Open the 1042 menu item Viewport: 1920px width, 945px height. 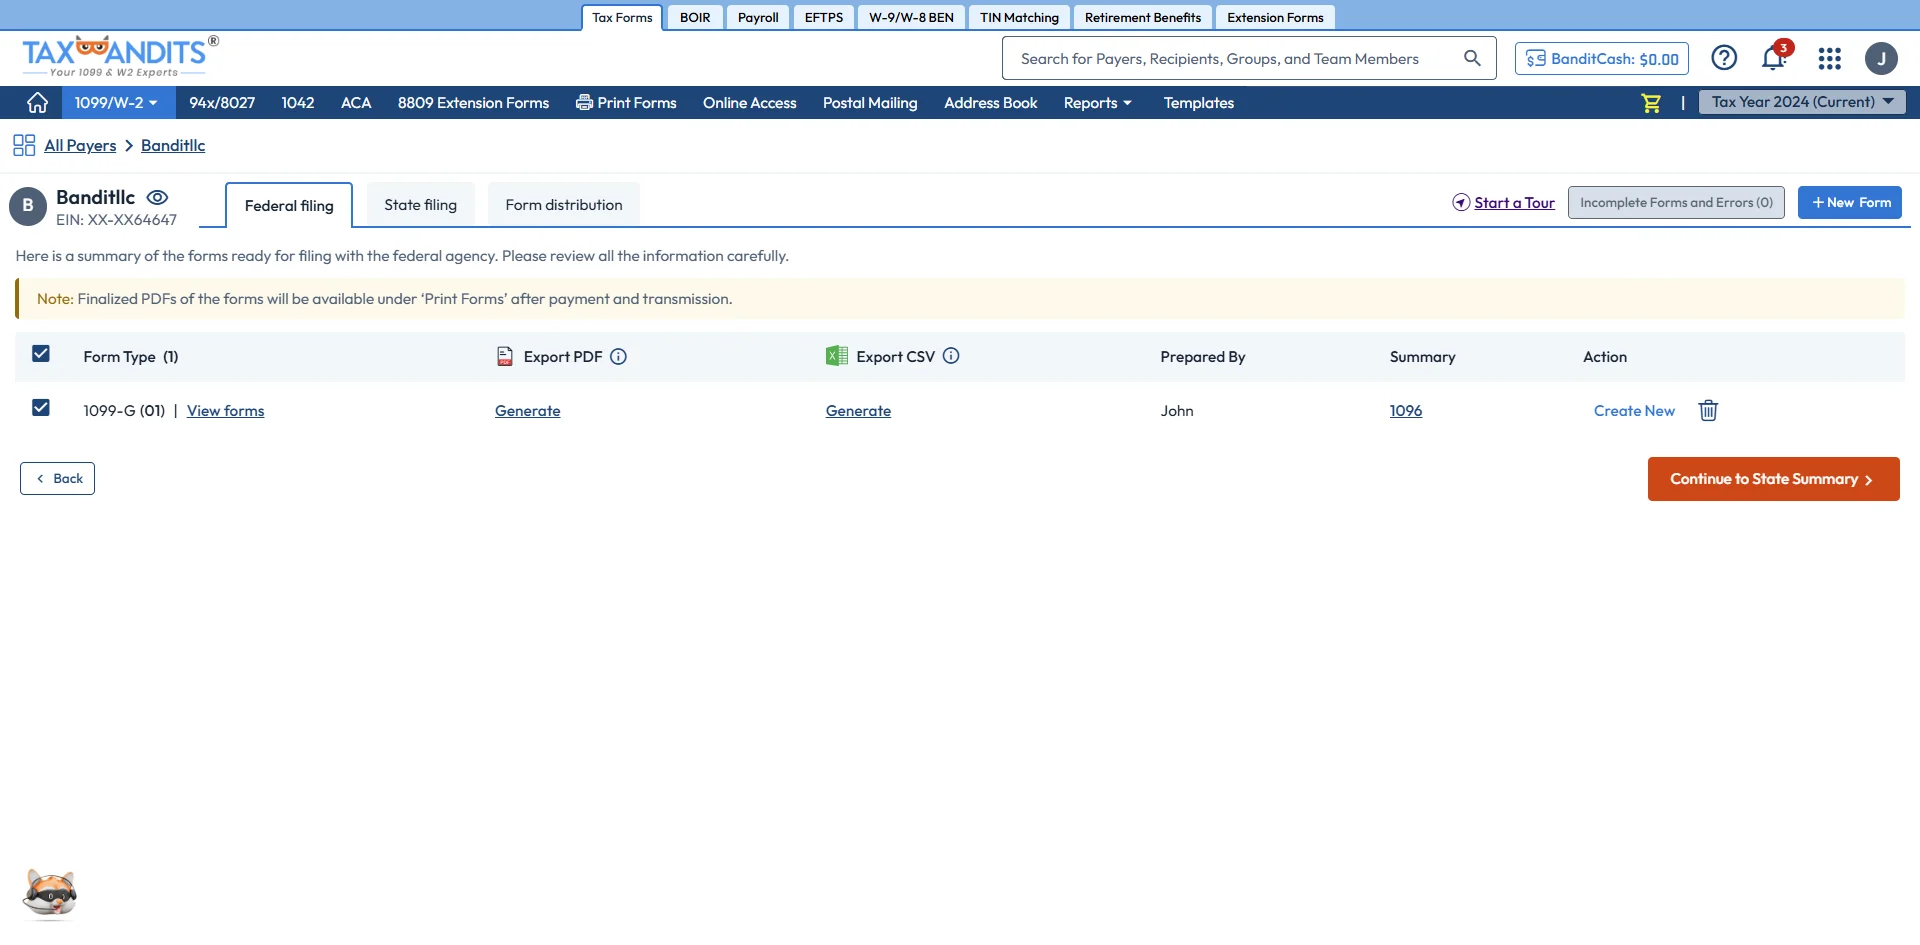(x=298, y=102)
